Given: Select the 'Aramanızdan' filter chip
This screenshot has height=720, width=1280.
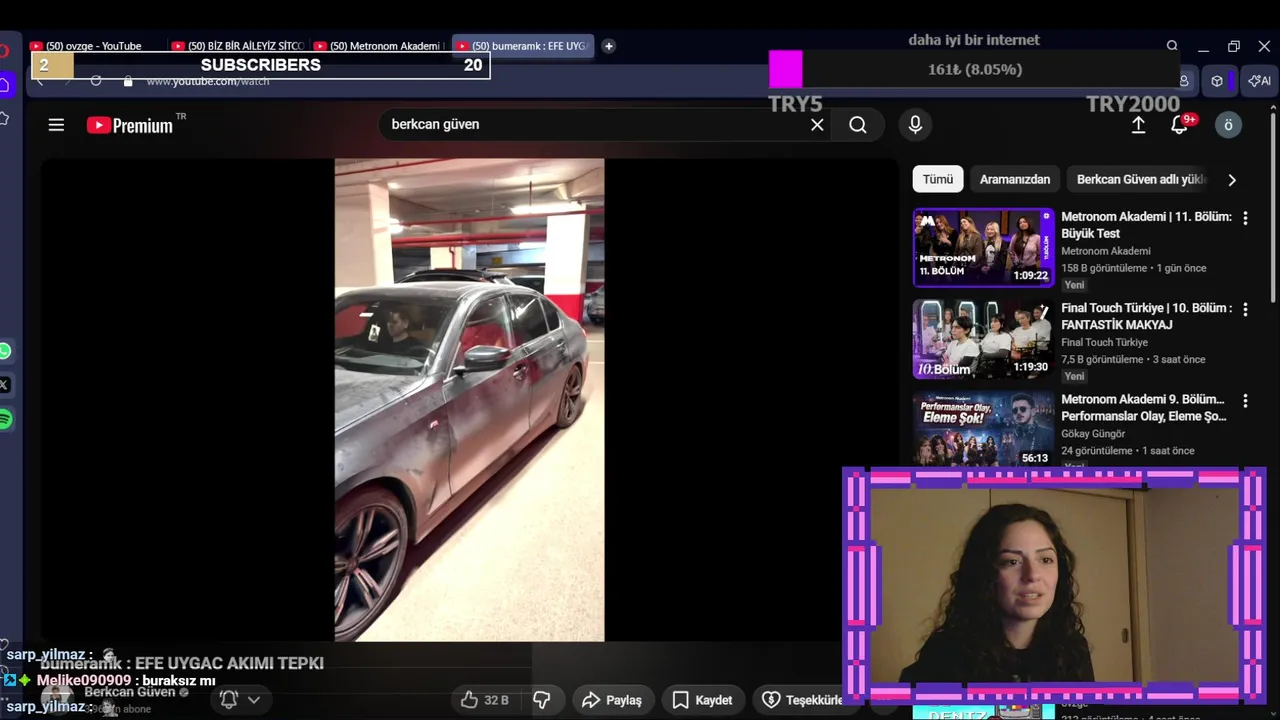Looking at the screenshot, I should (x=1015, y=179).
